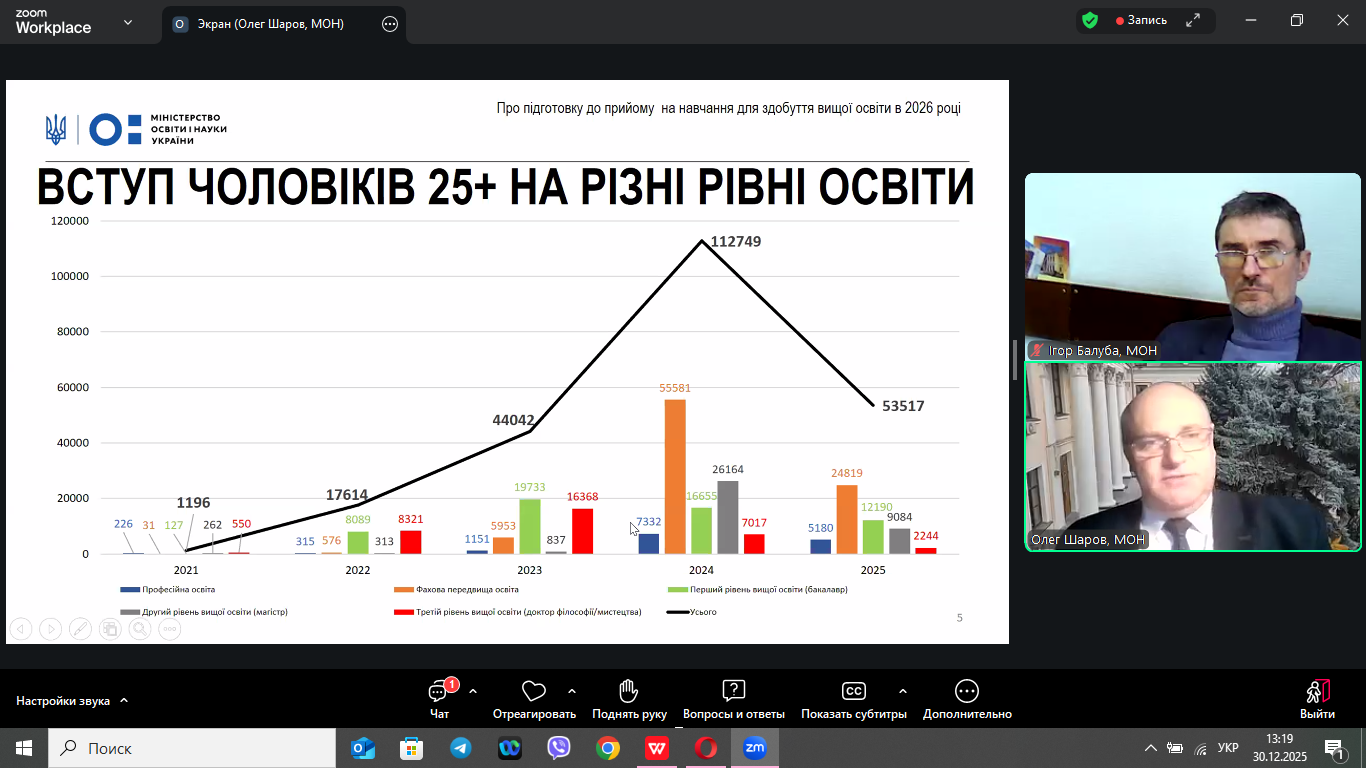This screenshot has height=768, width=1366.
Task: Leave the meeting with Выйти
Action: (x=1317, y=700)
